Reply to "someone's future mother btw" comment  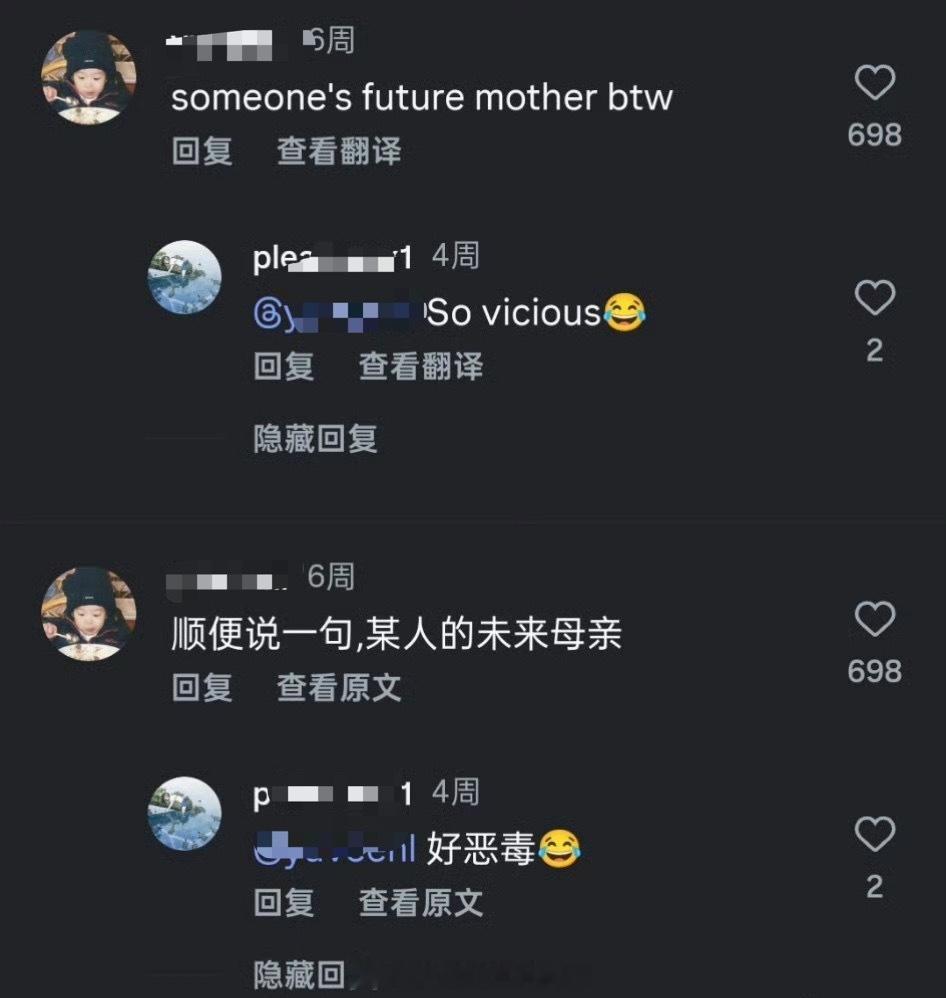point(202,151)
